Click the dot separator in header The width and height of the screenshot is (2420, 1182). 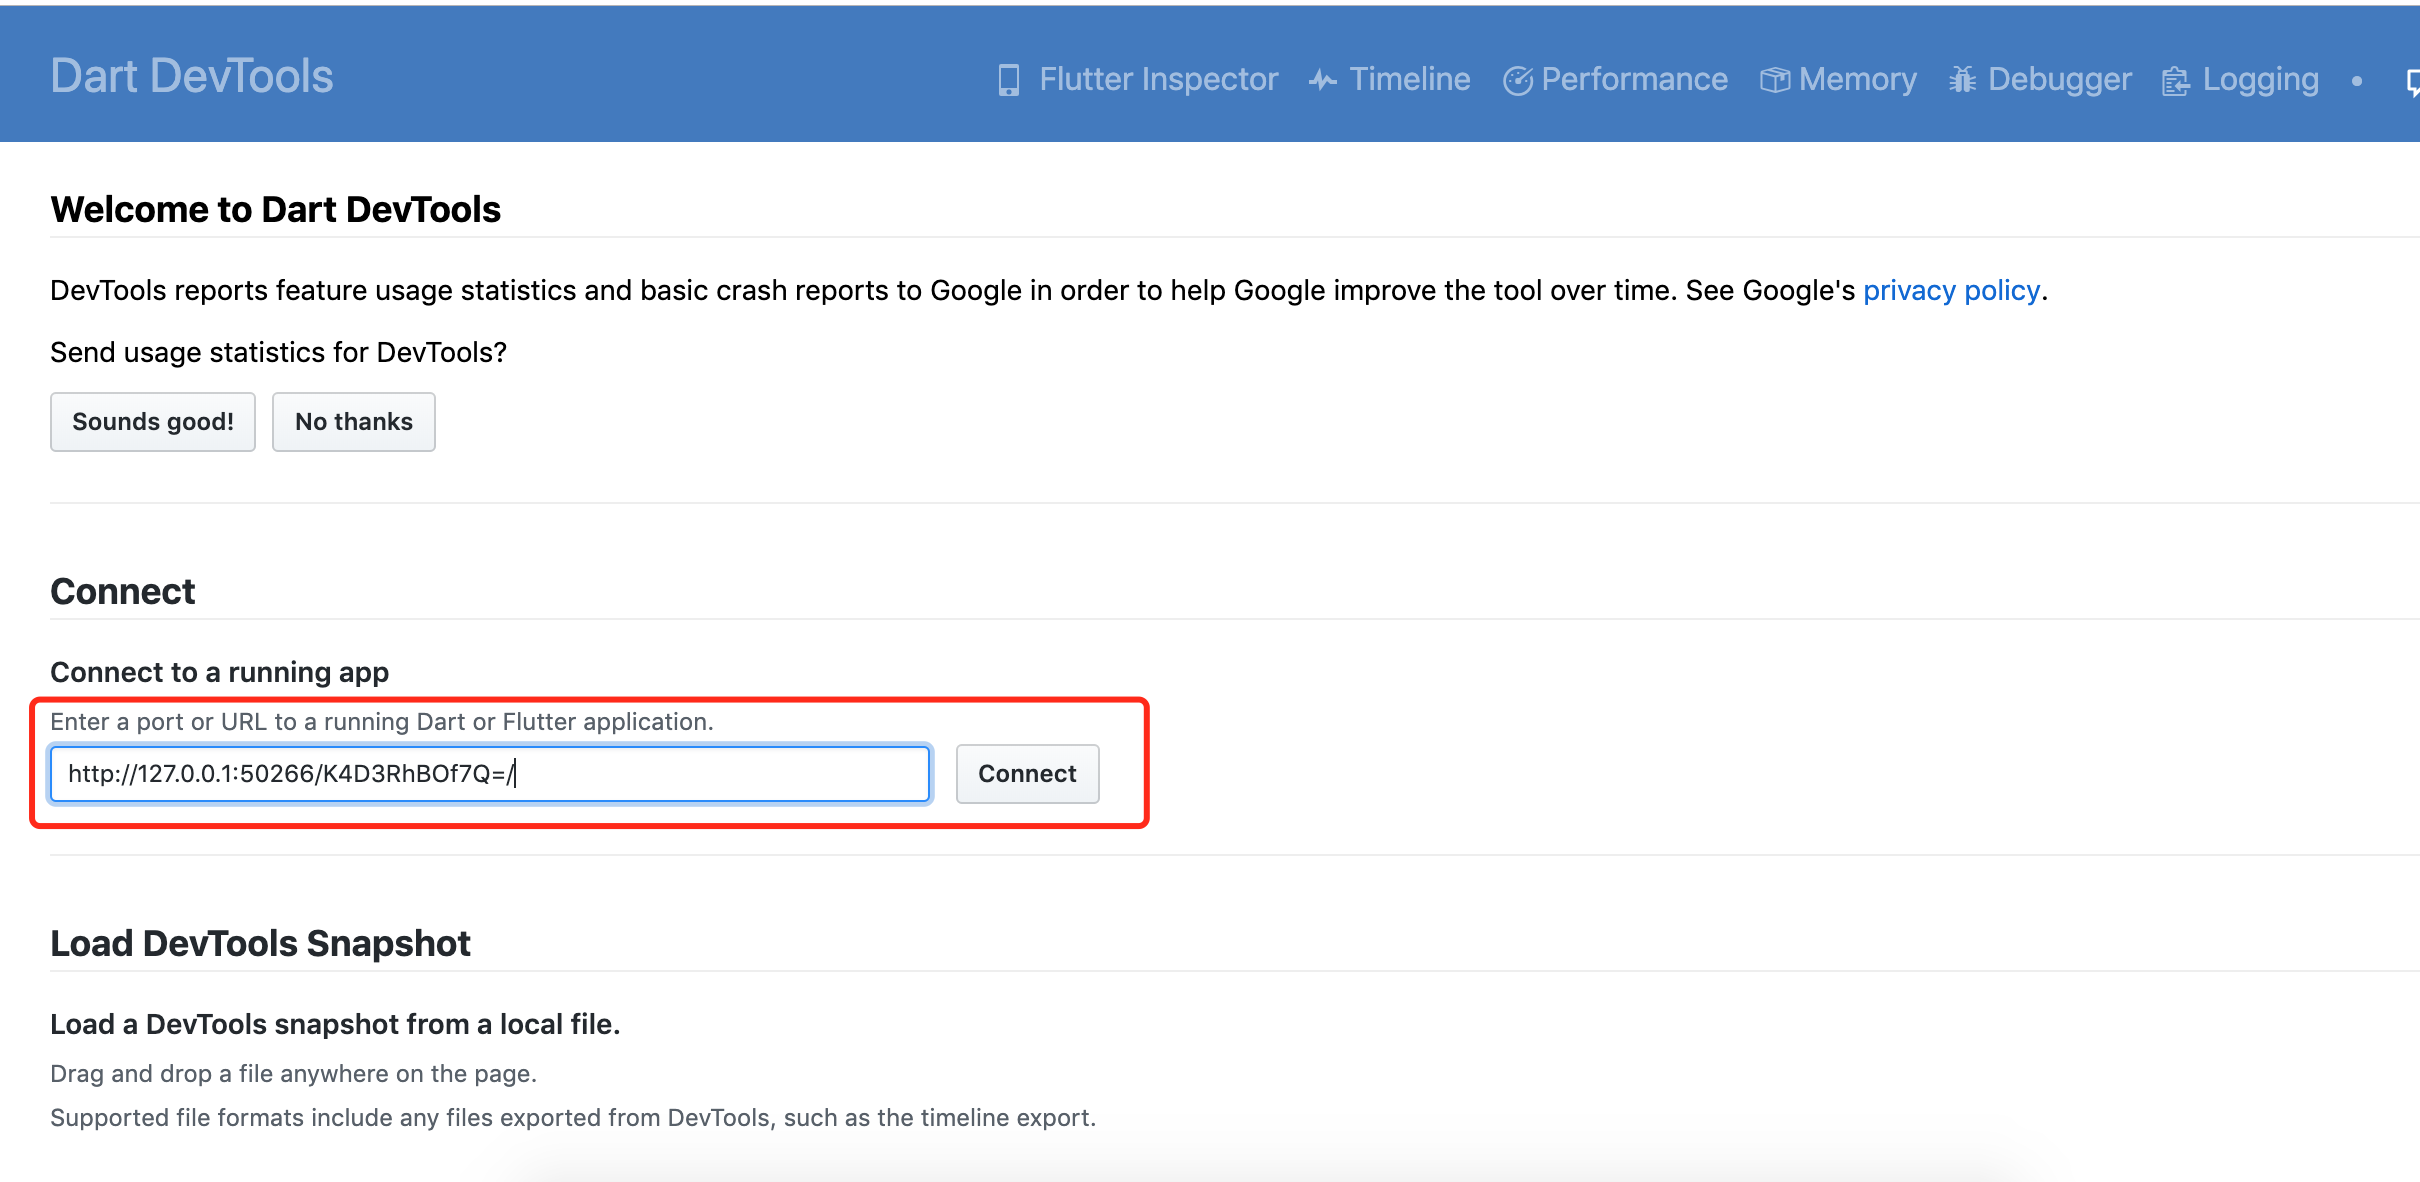click(x=2357, y=81)
